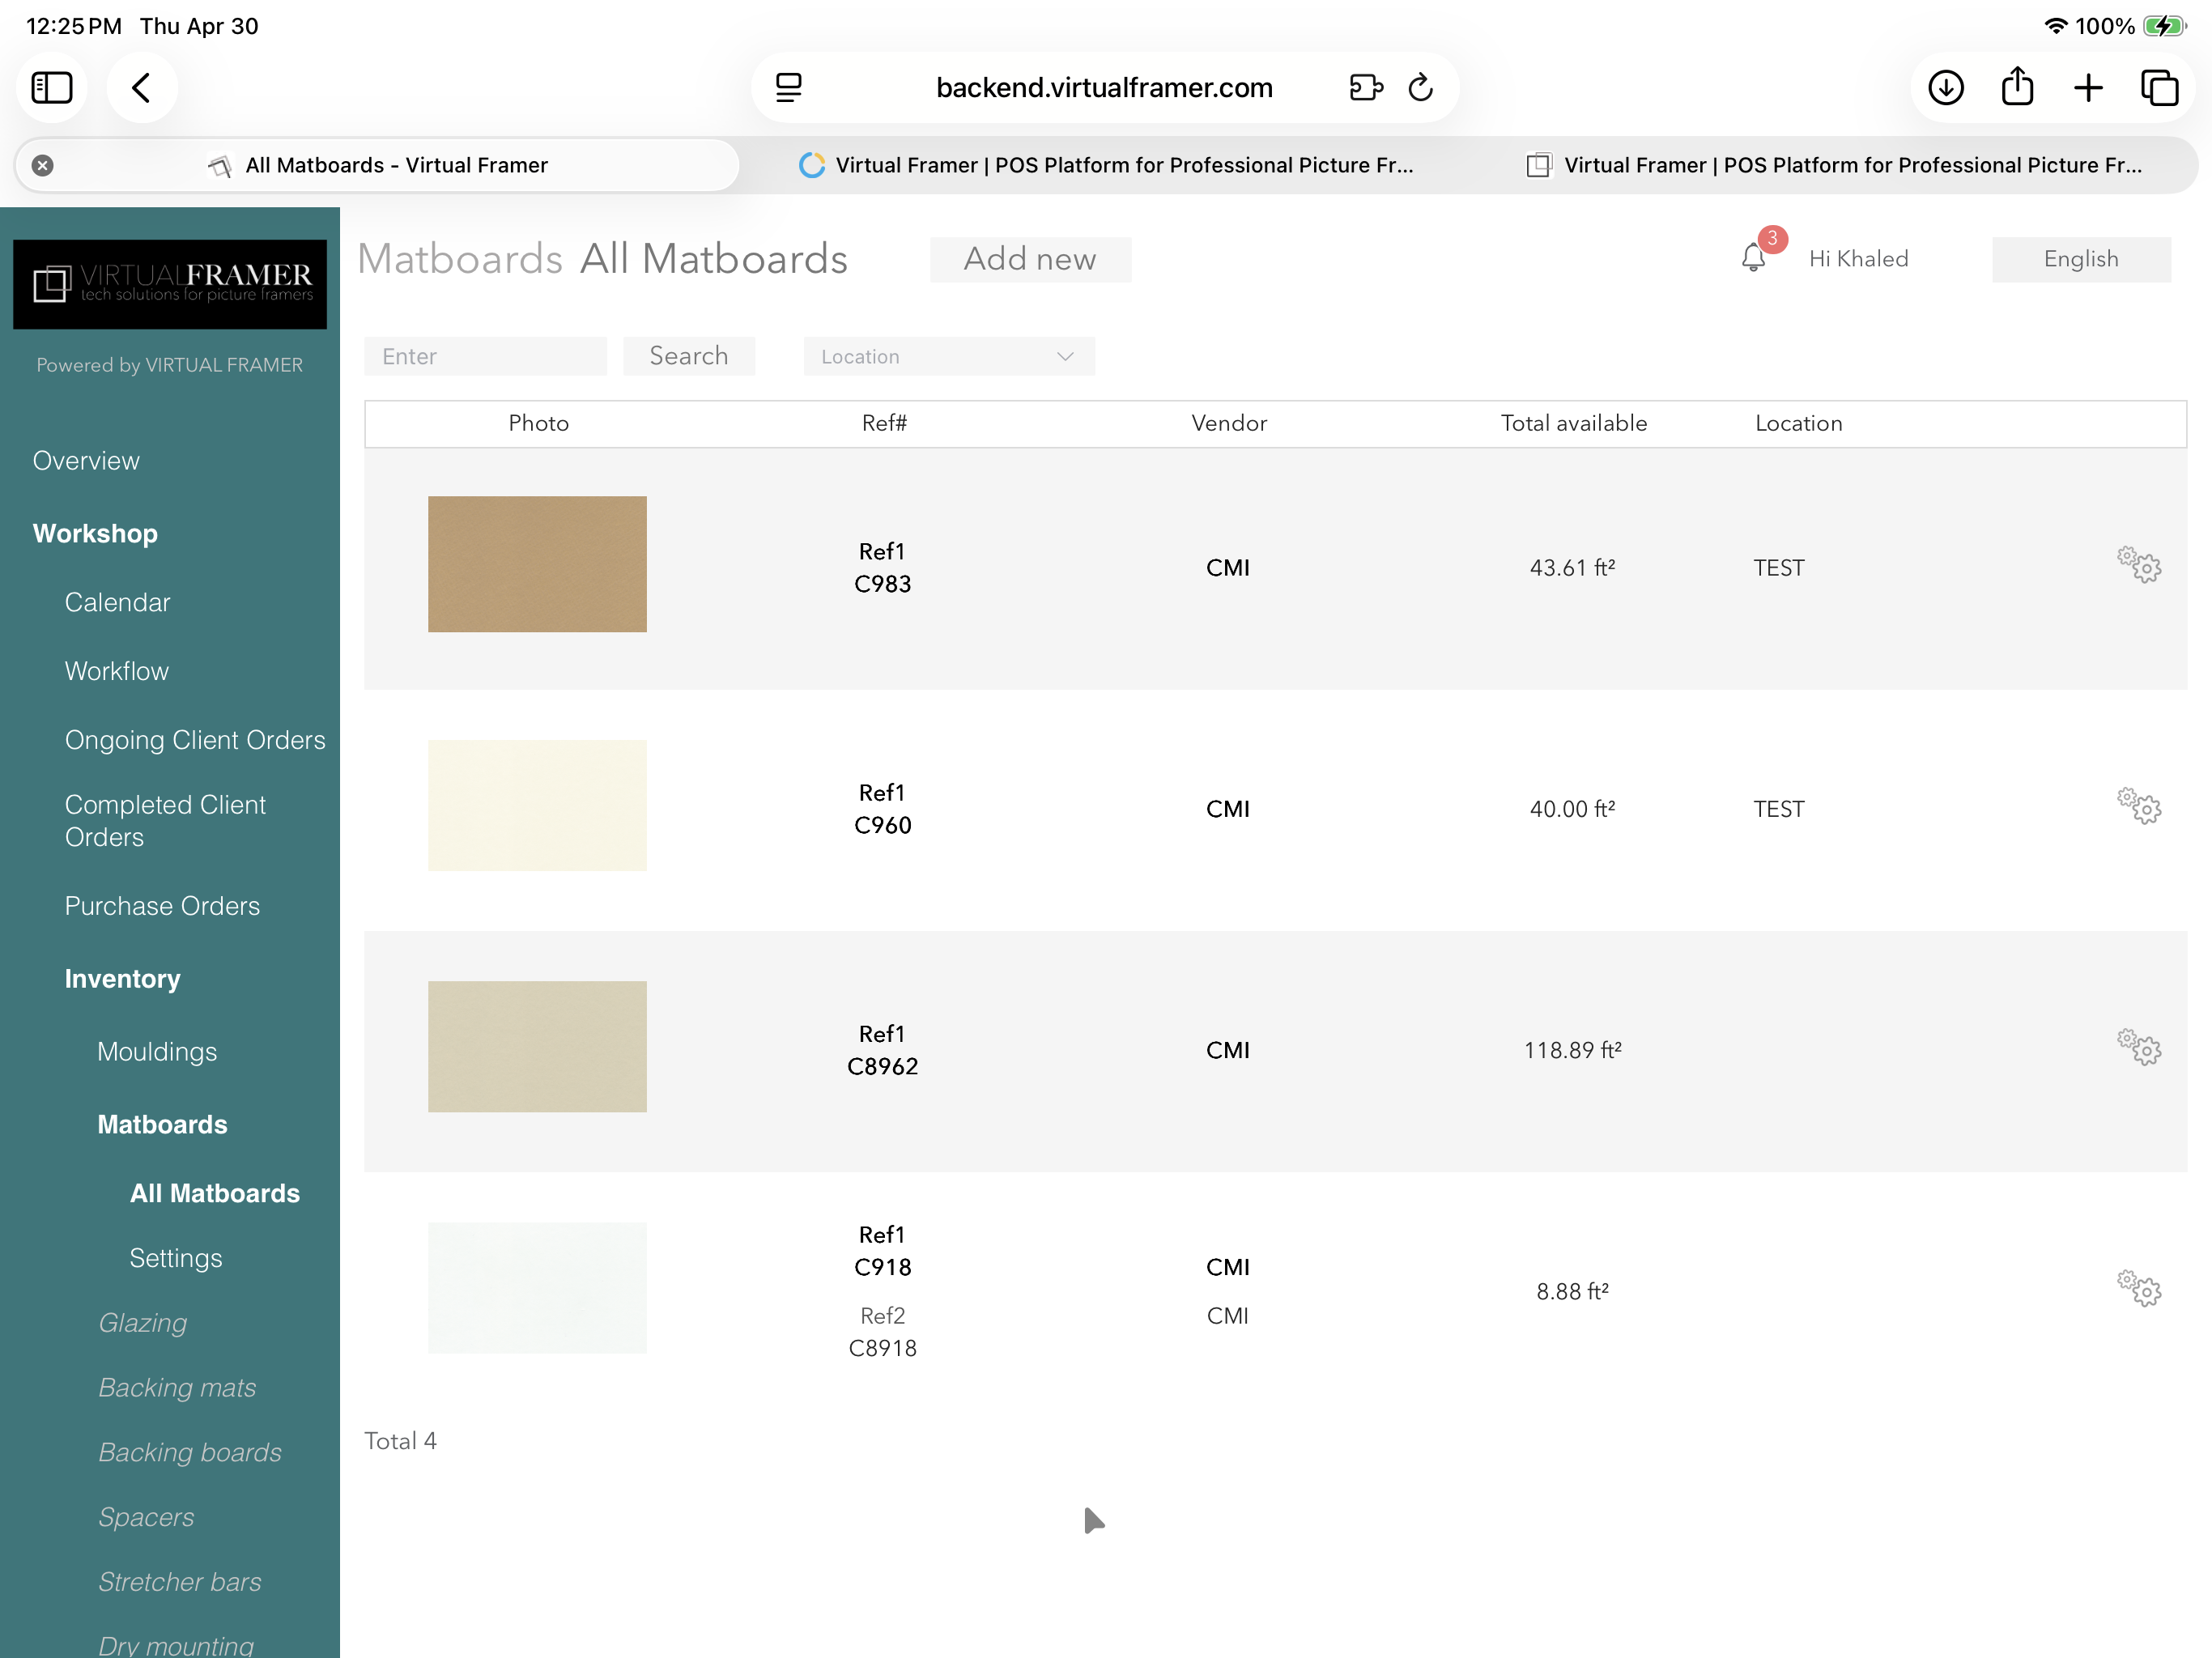The width and height of the screenshot is (2212, 1658).
Task: Open Backing boards in the sidebar
Action: click(x=190, y=1453)
